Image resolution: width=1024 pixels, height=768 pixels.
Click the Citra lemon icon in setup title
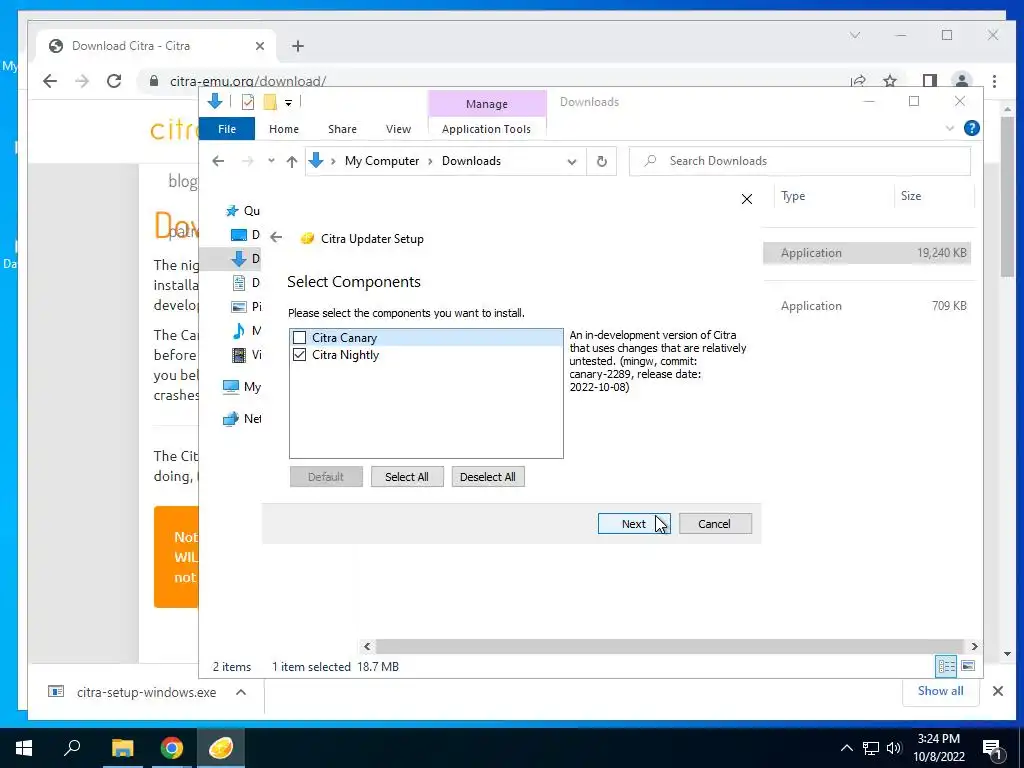pyautogui.click(x=307, y=239)
